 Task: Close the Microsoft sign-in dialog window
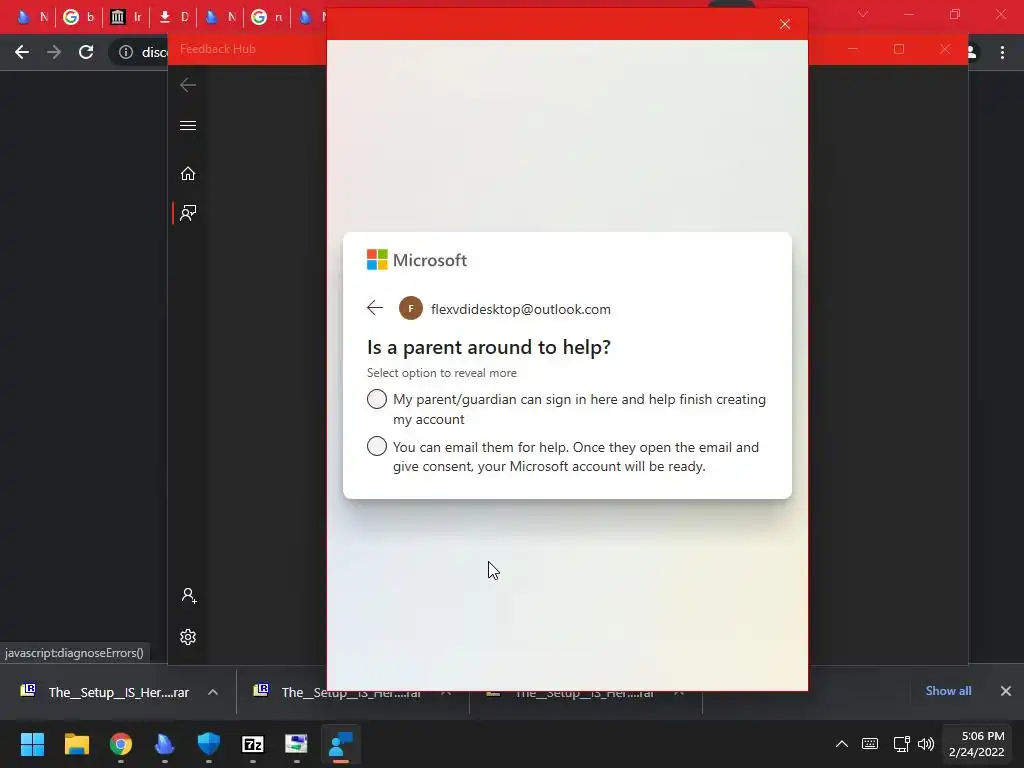785,24
